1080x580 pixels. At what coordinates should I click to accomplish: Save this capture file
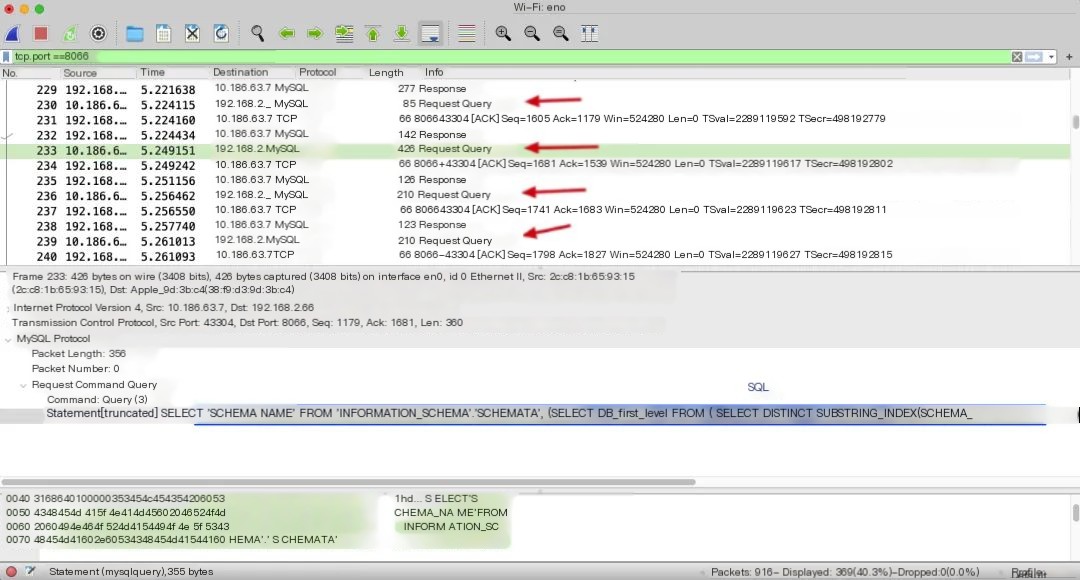click(x=163, y=33)
